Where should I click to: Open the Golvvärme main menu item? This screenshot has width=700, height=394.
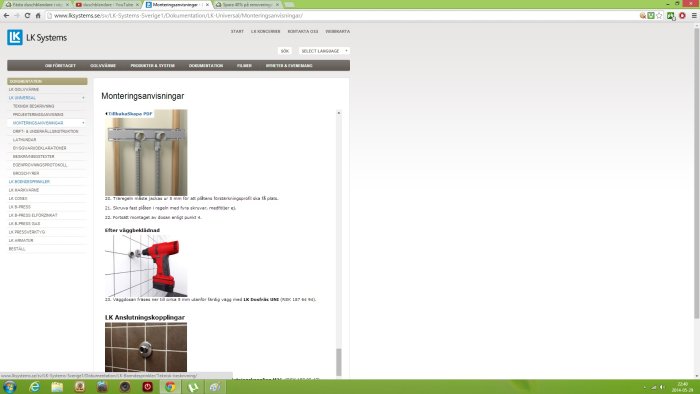point(103,66)
